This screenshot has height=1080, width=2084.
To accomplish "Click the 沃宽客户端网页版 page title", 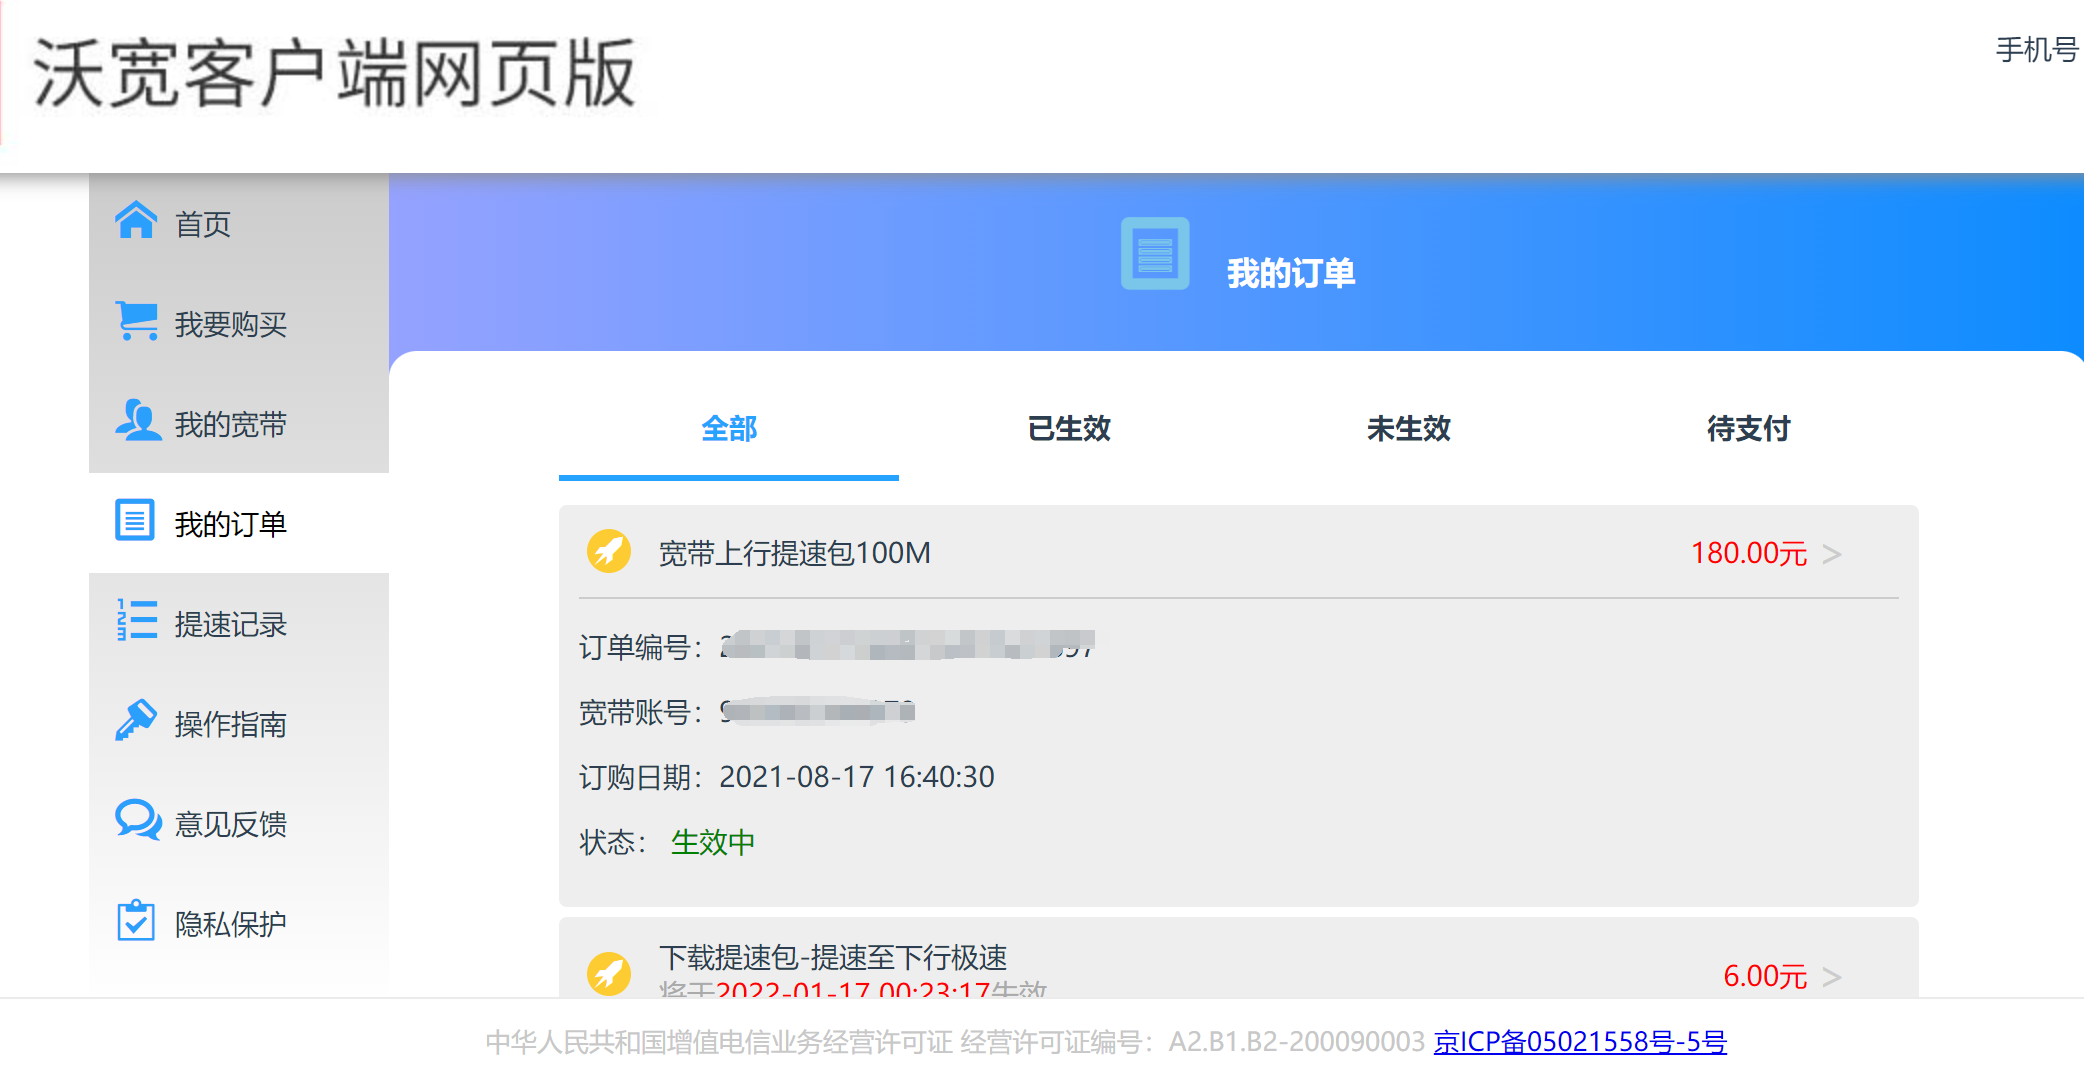I will point(335,73).
